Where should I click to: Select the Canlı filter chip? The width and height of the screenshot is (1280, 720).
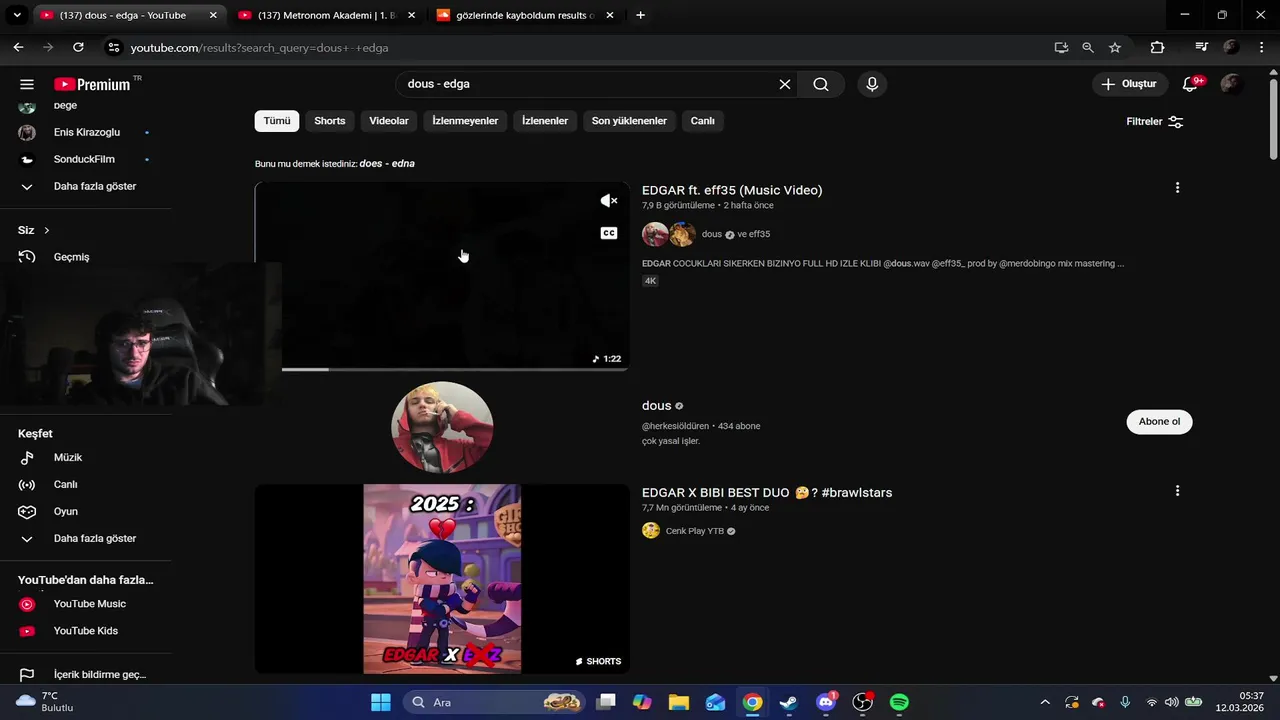coord(703,121)
